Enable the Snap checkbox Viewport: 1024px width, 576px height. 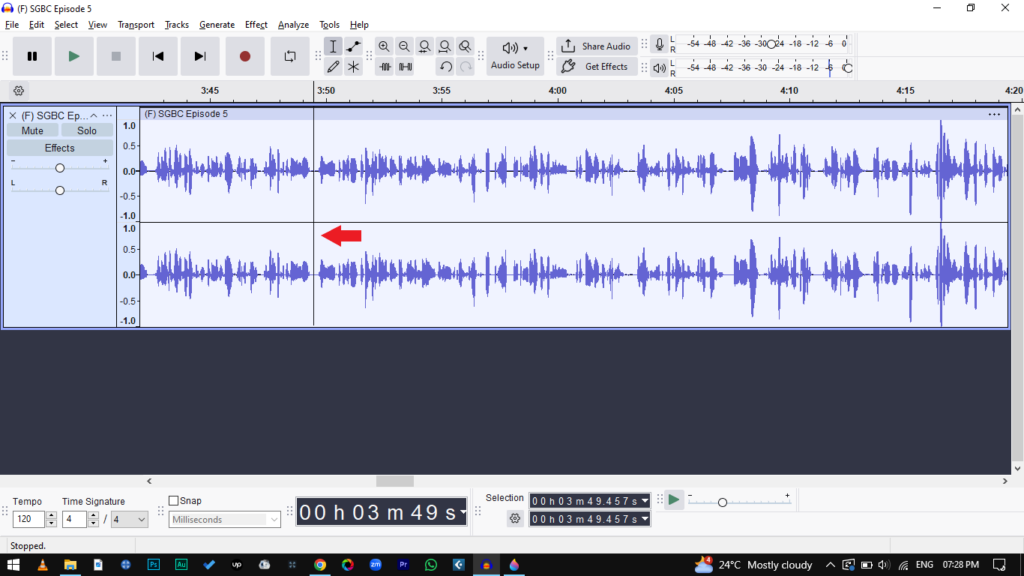pos(174,501)
